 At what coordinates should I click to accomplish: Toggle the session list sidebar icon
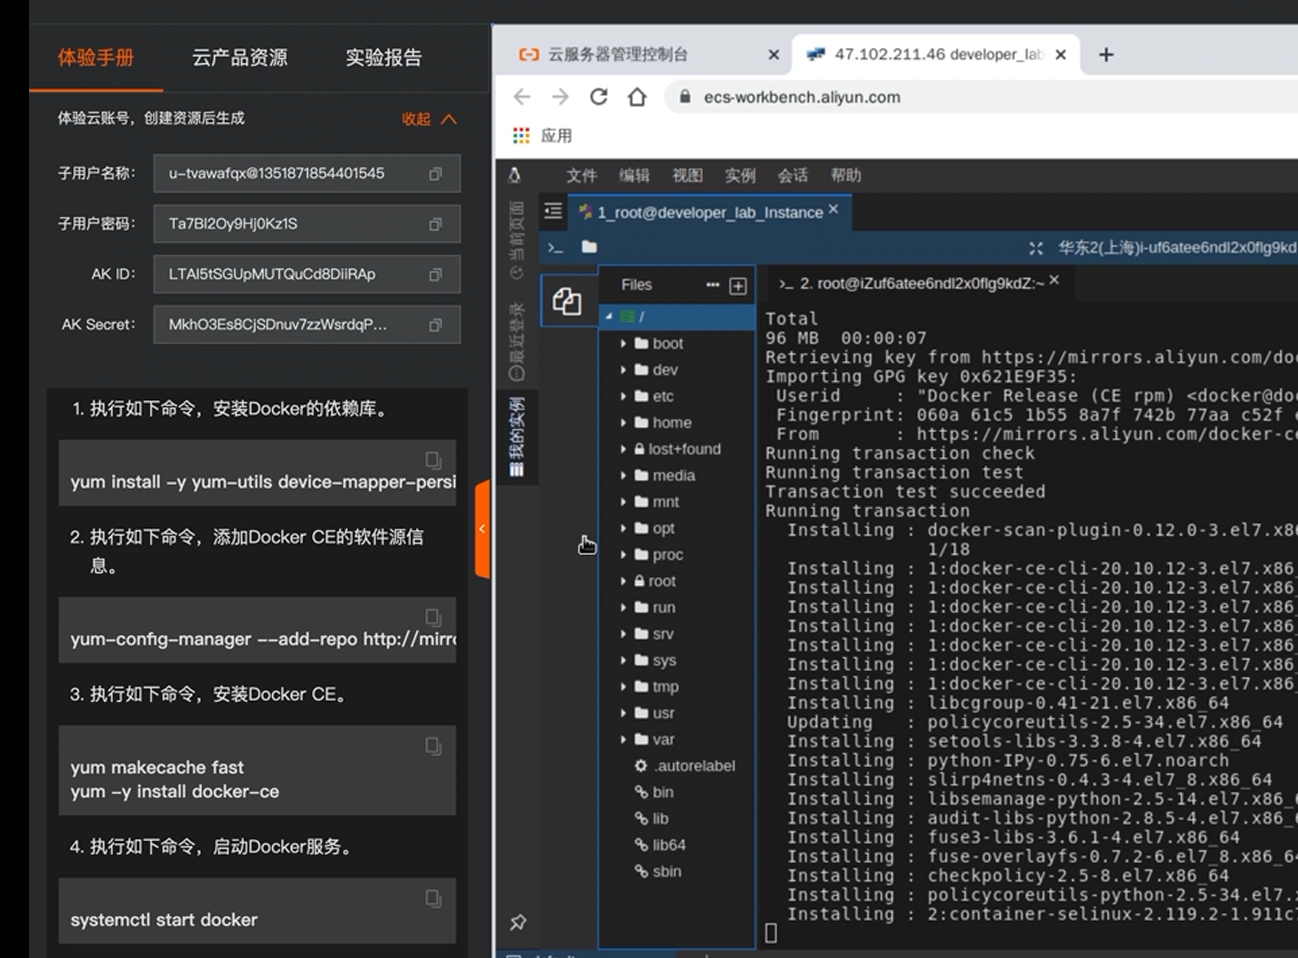point(553,211)
